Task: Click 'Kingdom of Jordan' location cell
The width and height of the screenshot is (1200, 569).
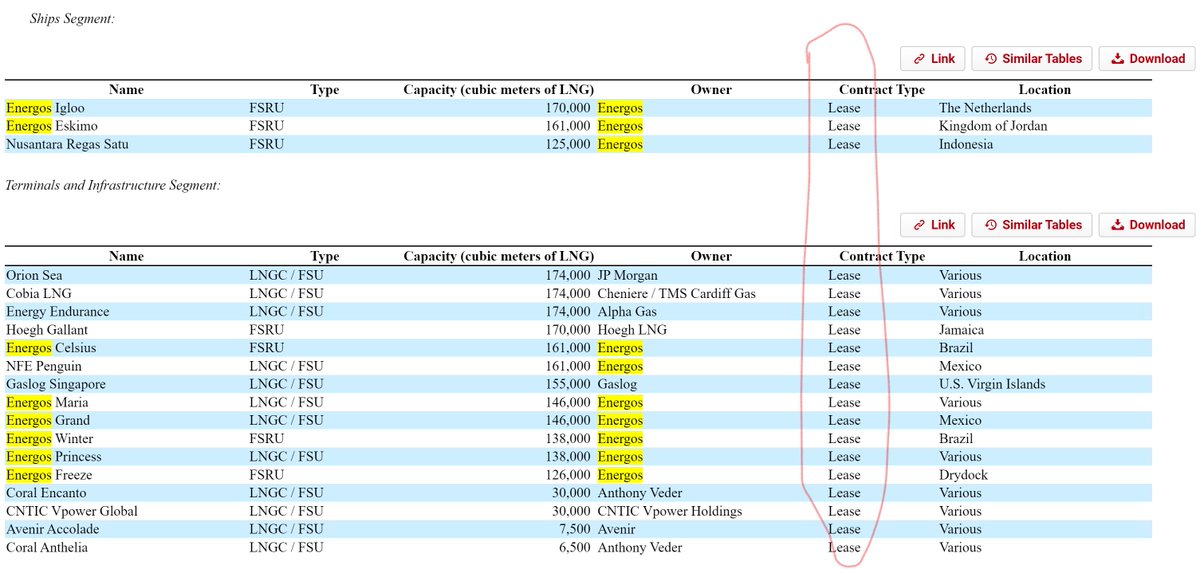Action: (x=993, y=126)
